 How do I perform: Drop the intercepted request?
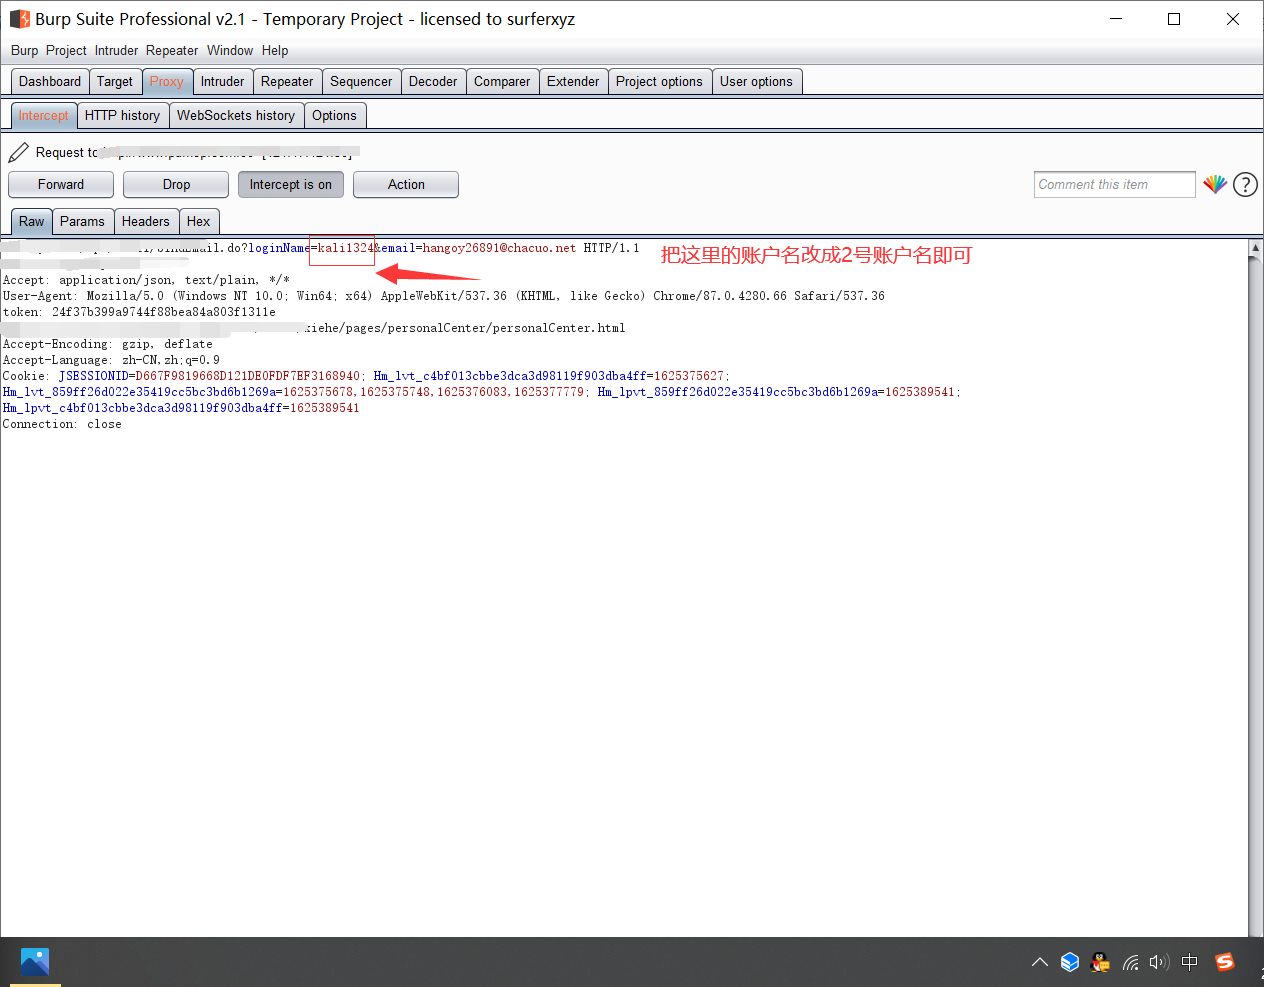pos(176,185)
